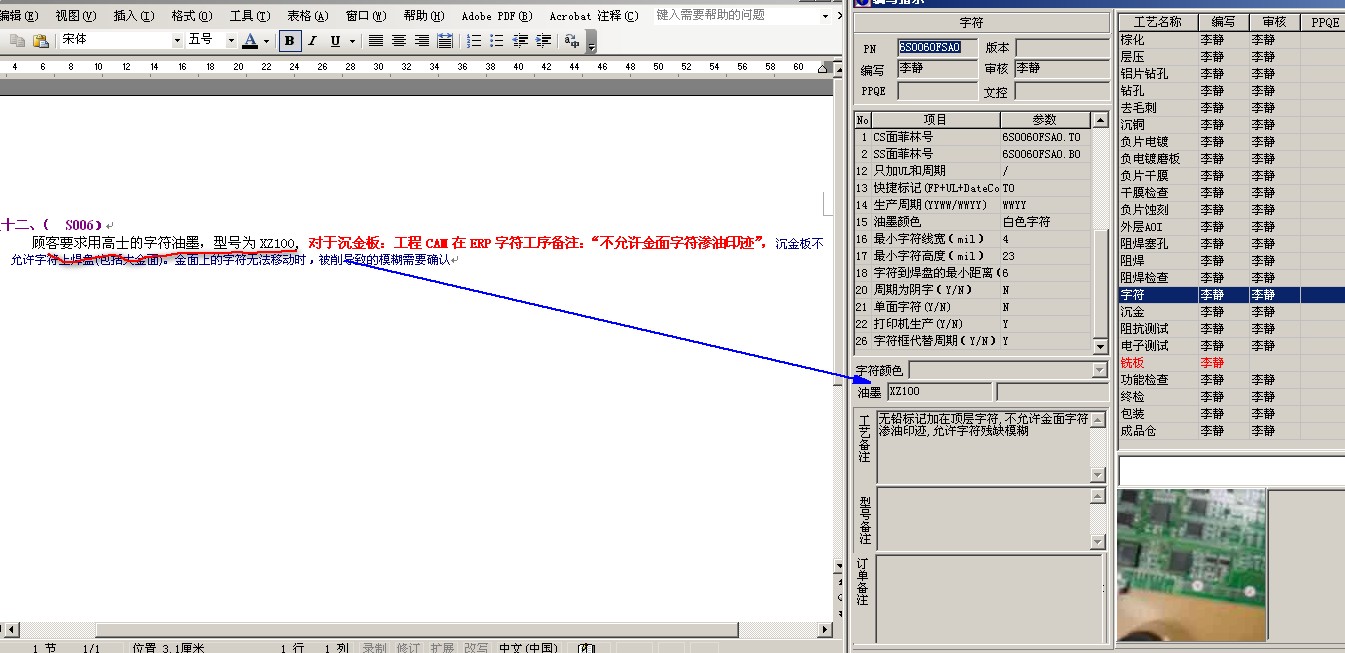Select the 生产周期(YYWW/WWYY) parameter row
The image size is (1345, 653).
973,205
